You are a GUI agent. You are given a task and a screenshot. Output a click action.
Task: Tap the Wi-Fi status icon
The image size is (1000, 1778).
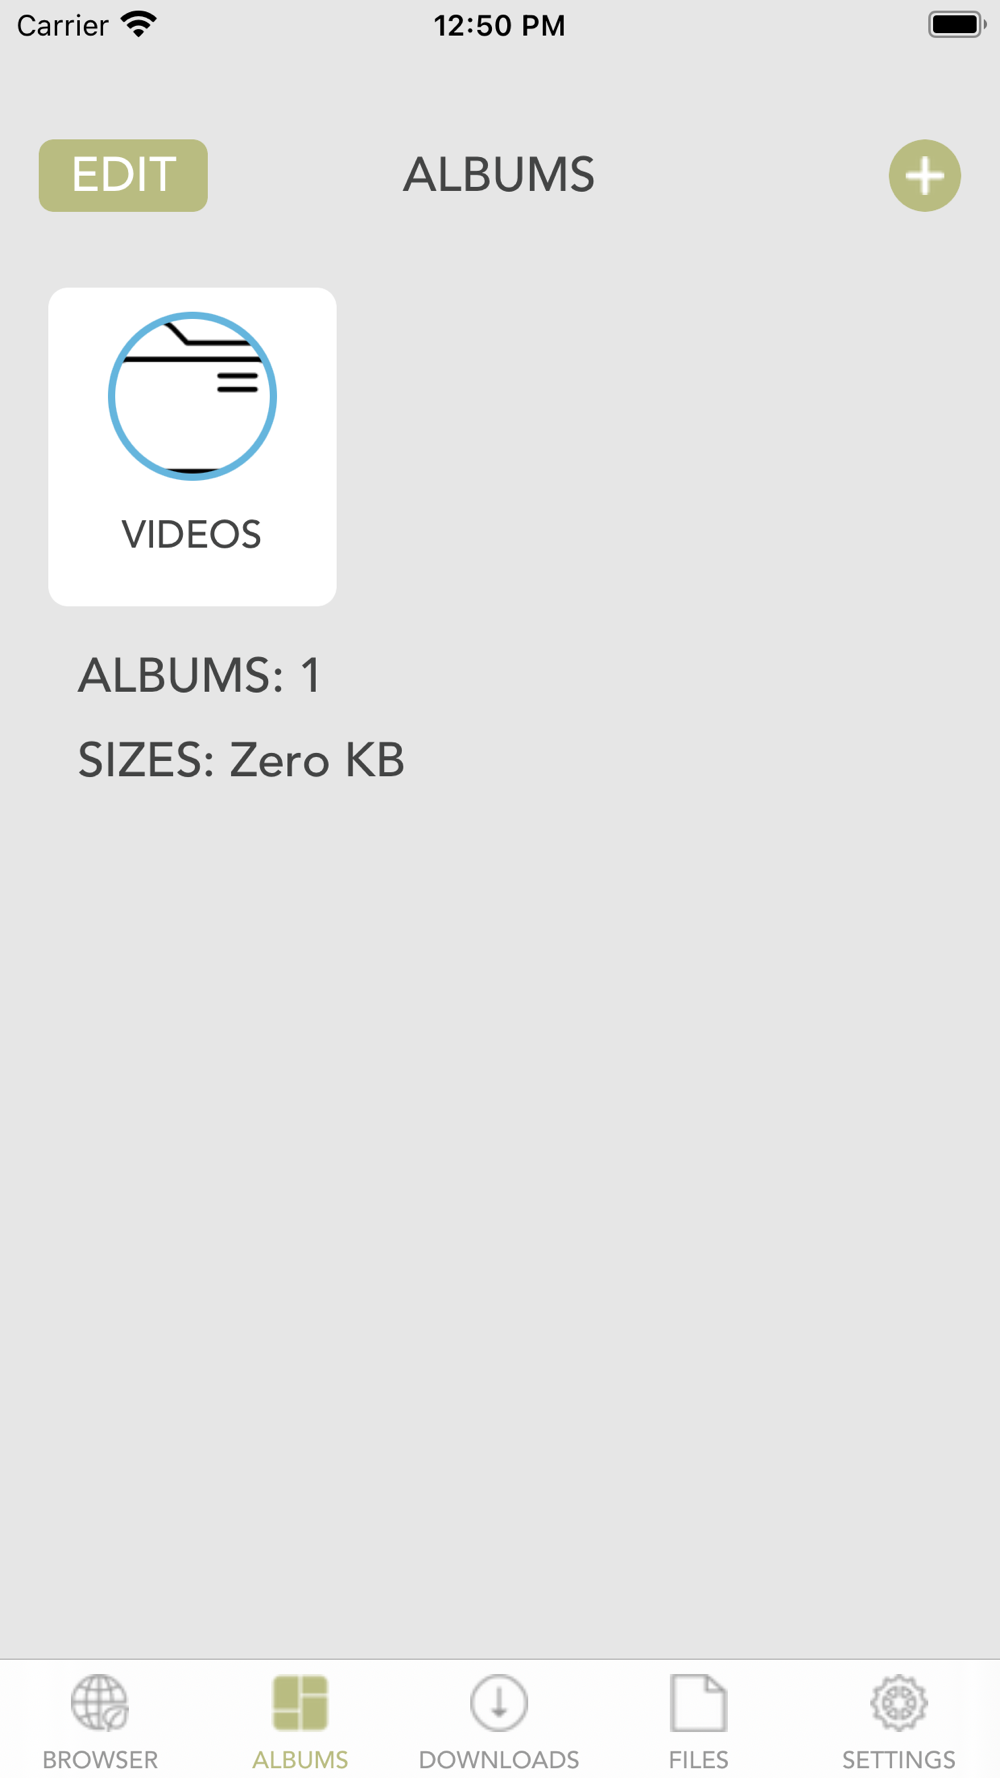(x=139, y=24)
